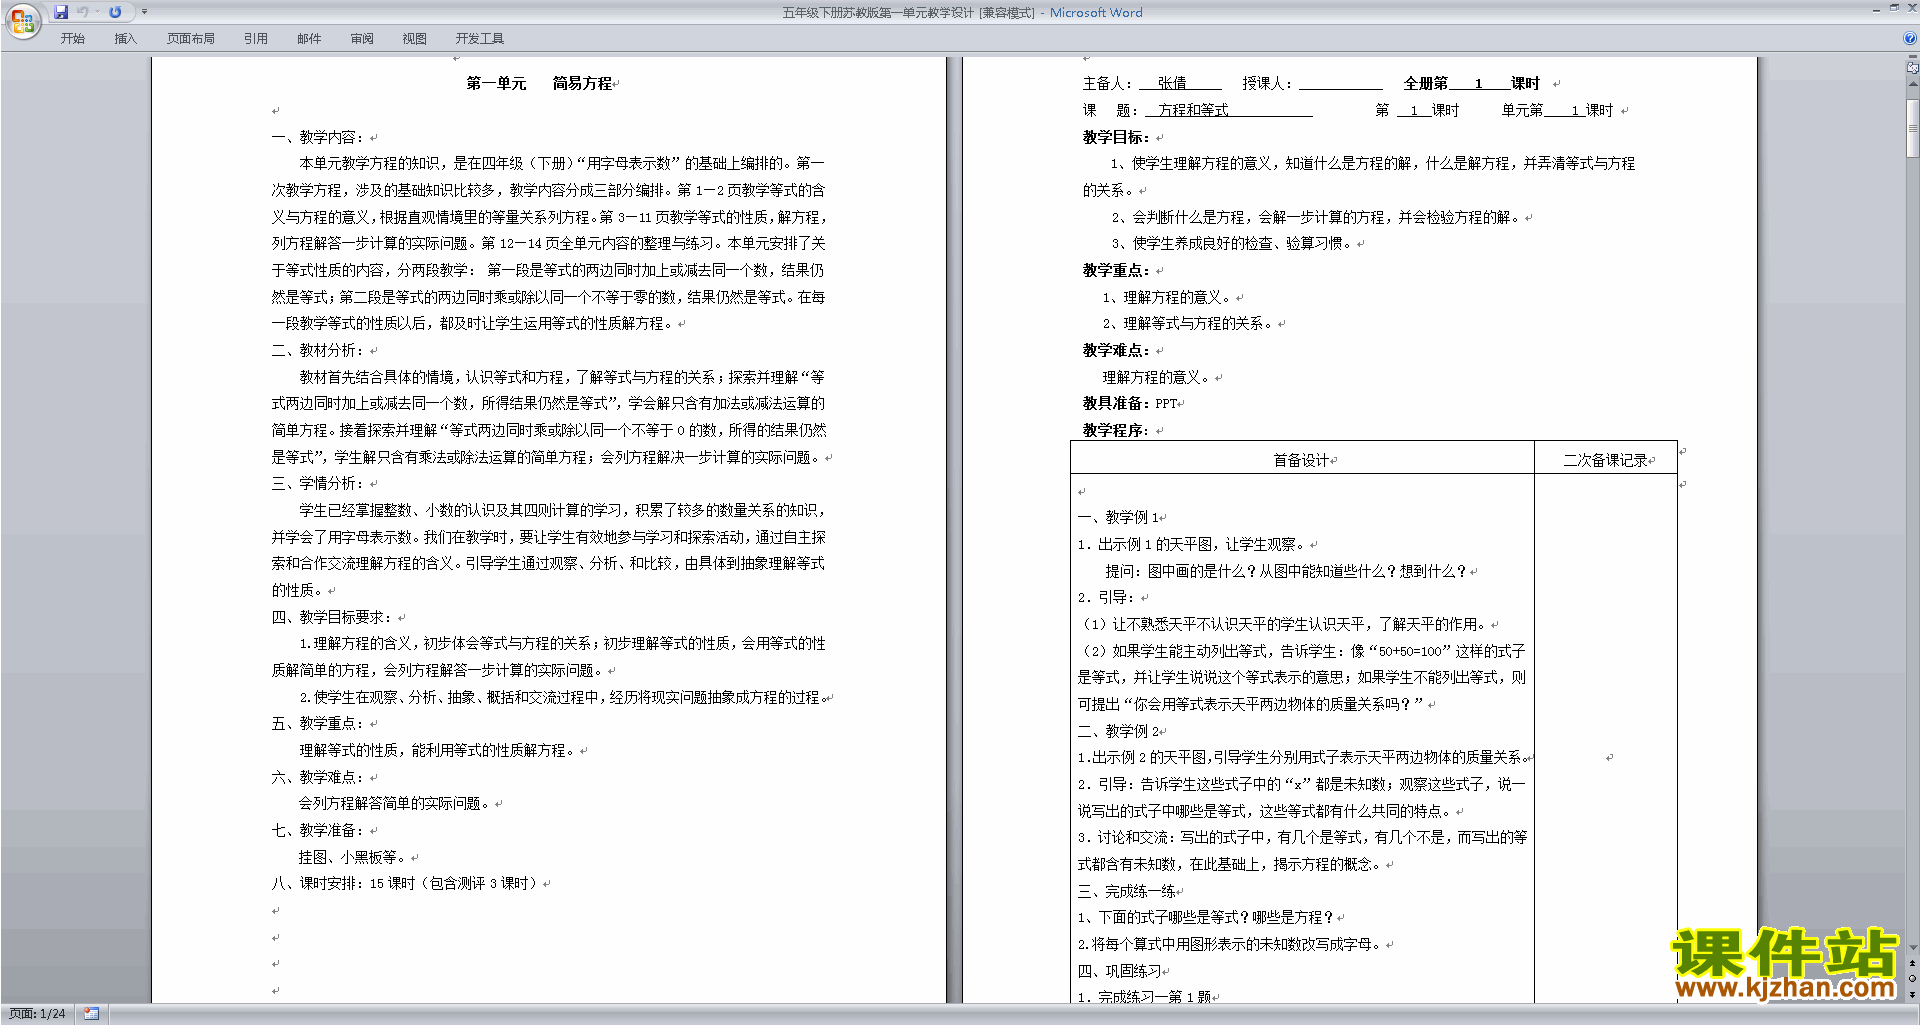
Task: Save the document with the floppy icon
Action: pos(61,12)
